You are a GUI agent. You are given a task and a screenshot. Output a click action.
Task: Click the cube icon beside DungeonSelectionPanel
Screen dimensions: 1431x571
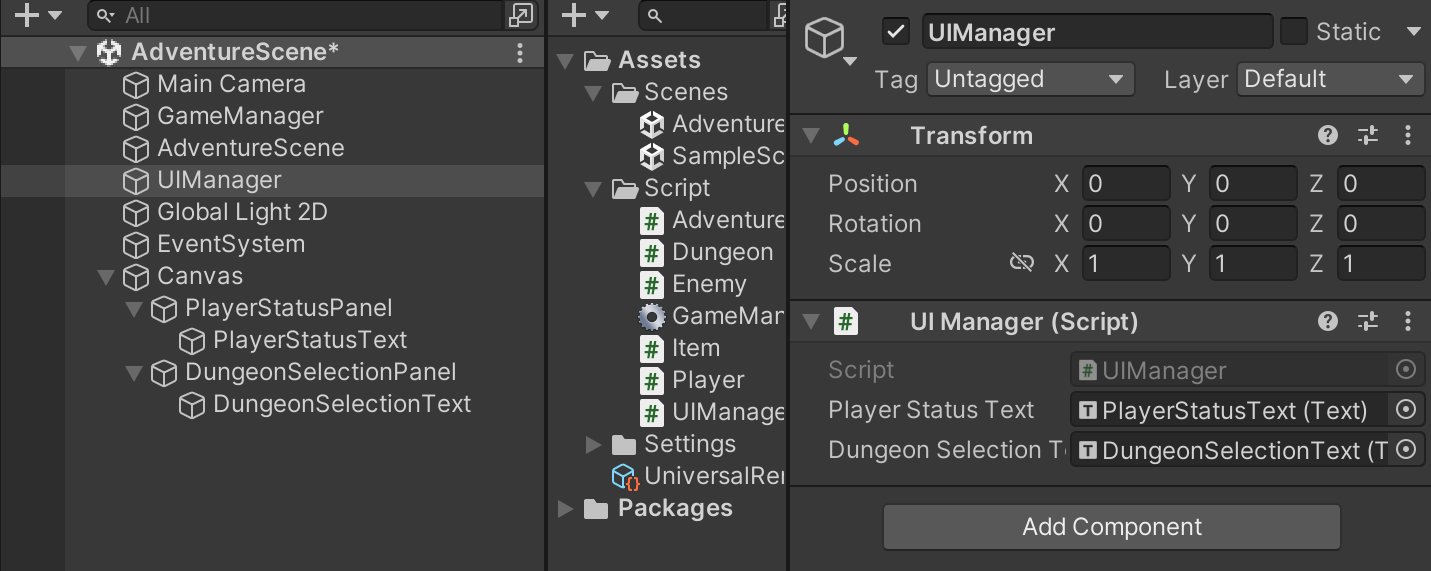pyautogui.click(x=164, y=373)
